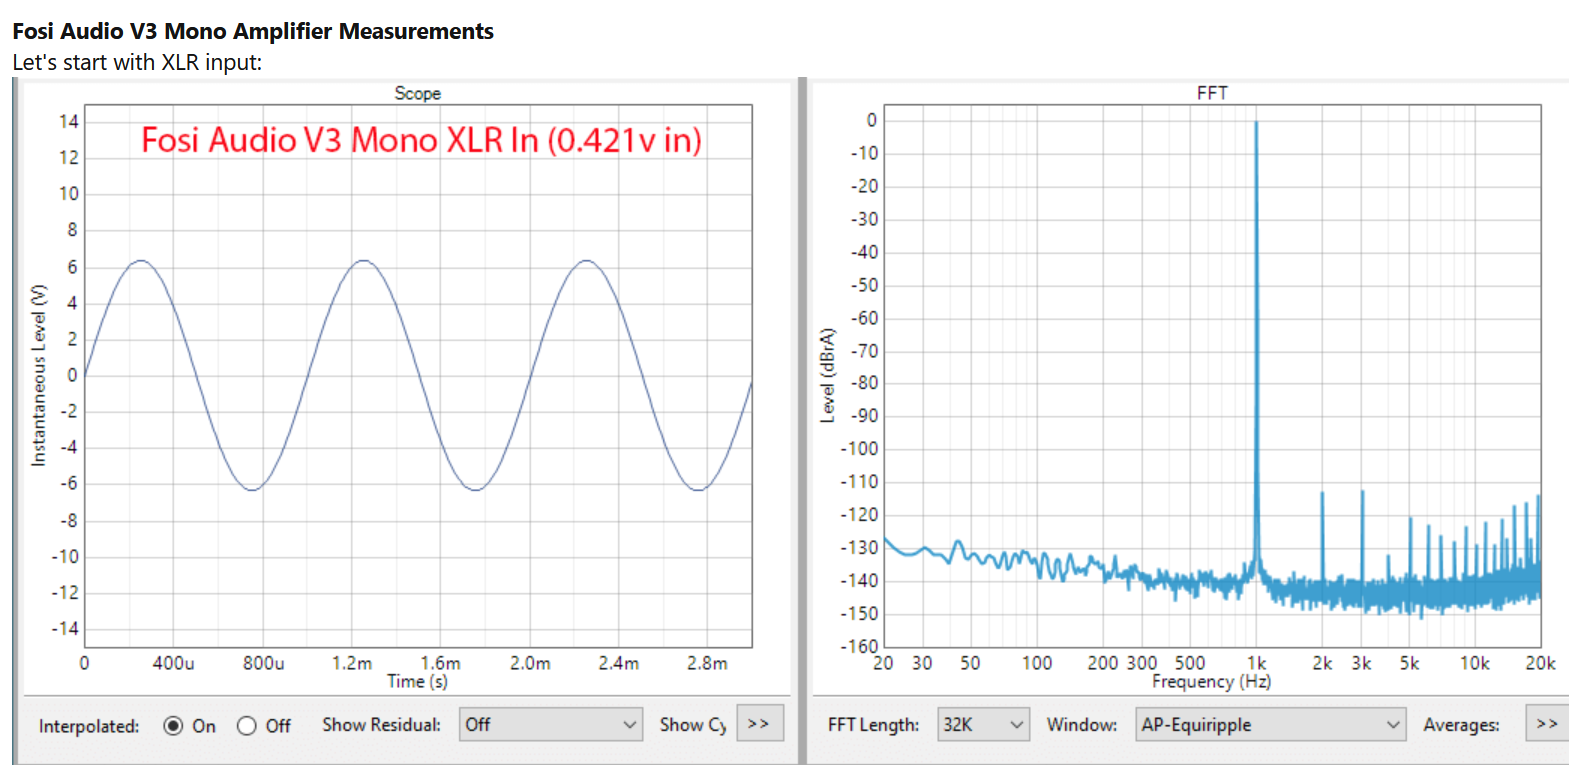Click the text "Let's start with XLR input:"
Image resolution: width=1578 pixels, height=765 pixels.
tap(137, 62)
